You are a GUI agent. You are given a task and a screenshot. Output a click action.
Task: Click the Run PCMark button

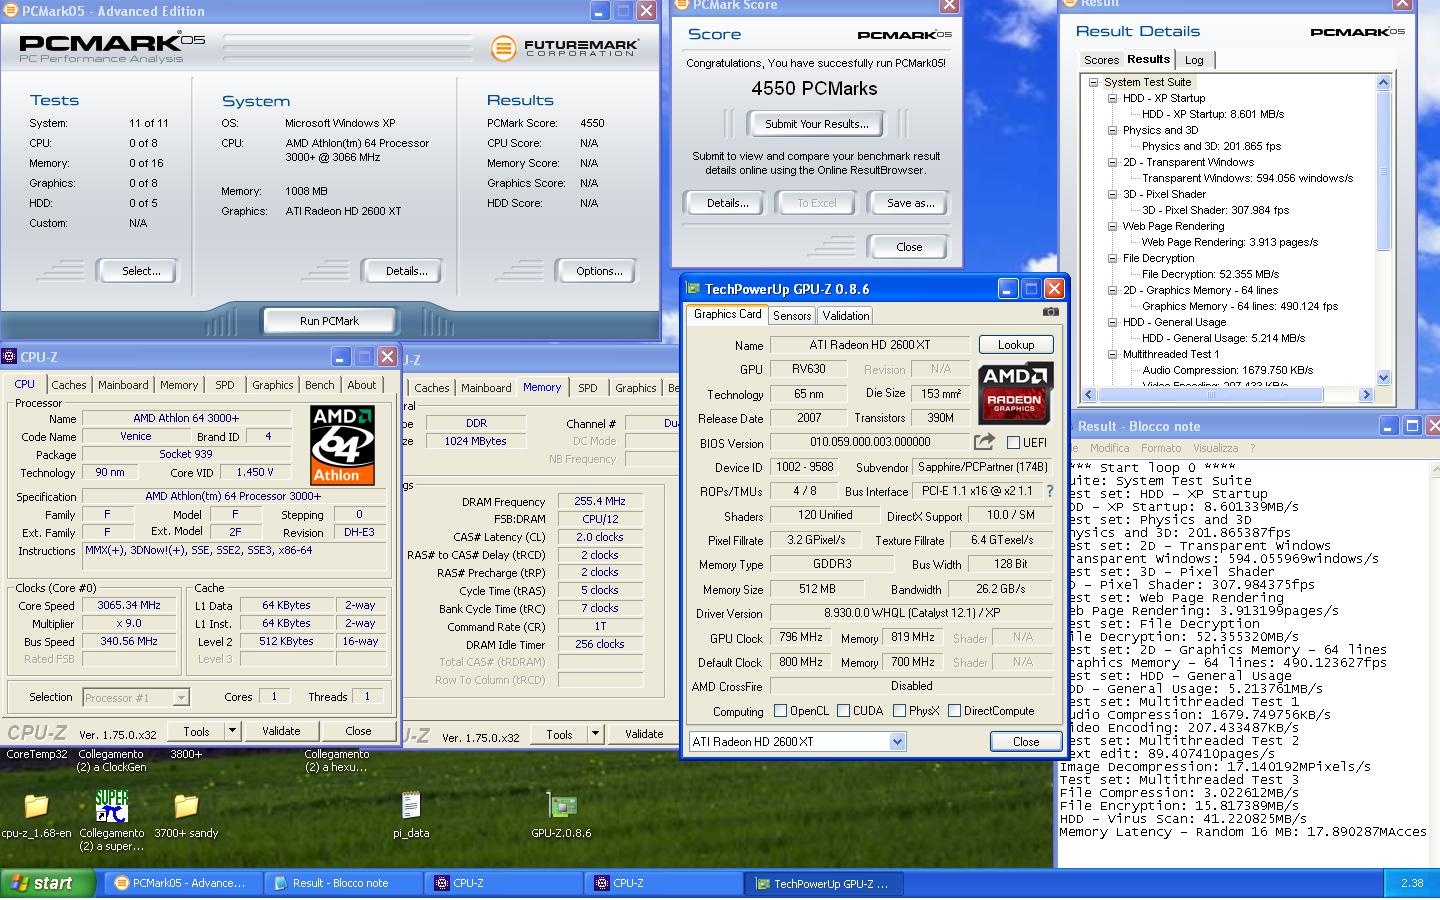click(x=329, y=321)
